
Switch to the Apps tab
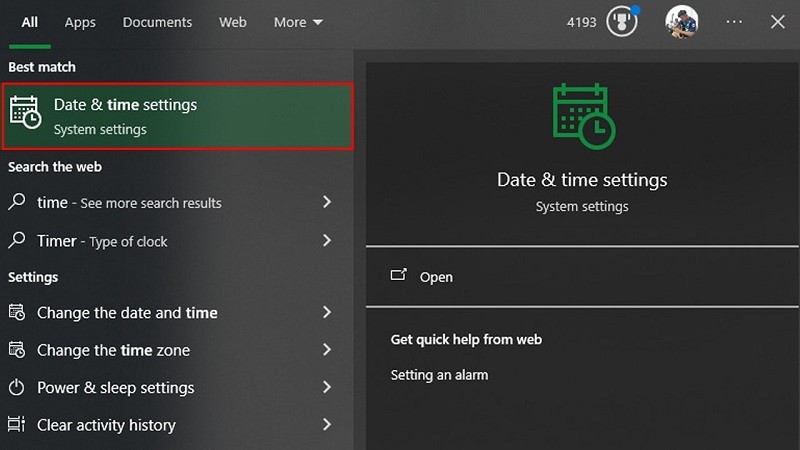80,22
